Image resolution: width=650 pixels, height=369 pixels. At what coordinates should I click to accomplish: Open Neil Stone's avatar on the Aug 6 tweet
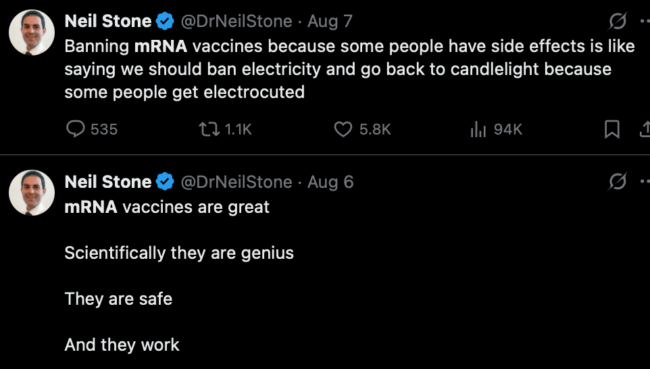point(32,193)
